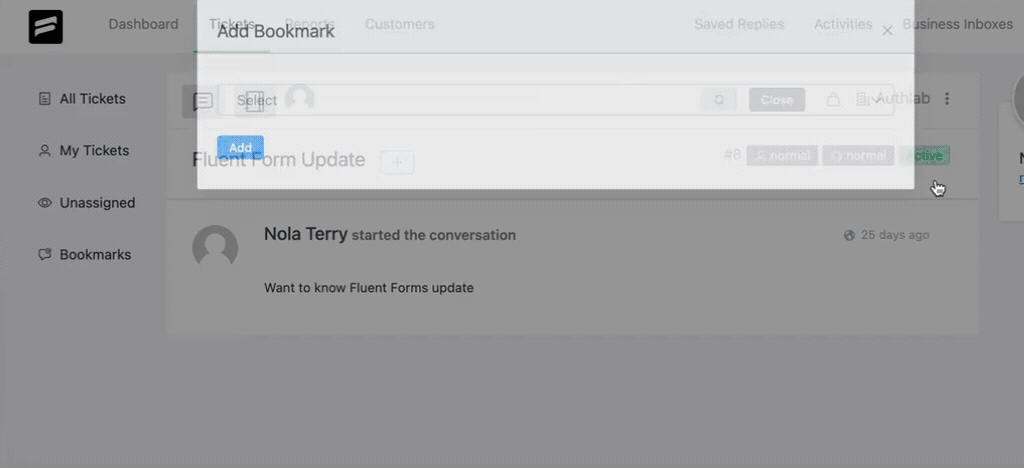Close the Add Bookmark dialog
The image size is (1024, 468).
tap(887, 31)
